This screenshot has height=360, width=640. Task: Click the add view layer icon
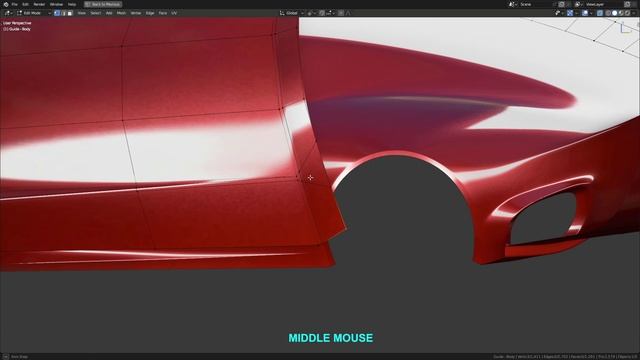pos(627,4)
